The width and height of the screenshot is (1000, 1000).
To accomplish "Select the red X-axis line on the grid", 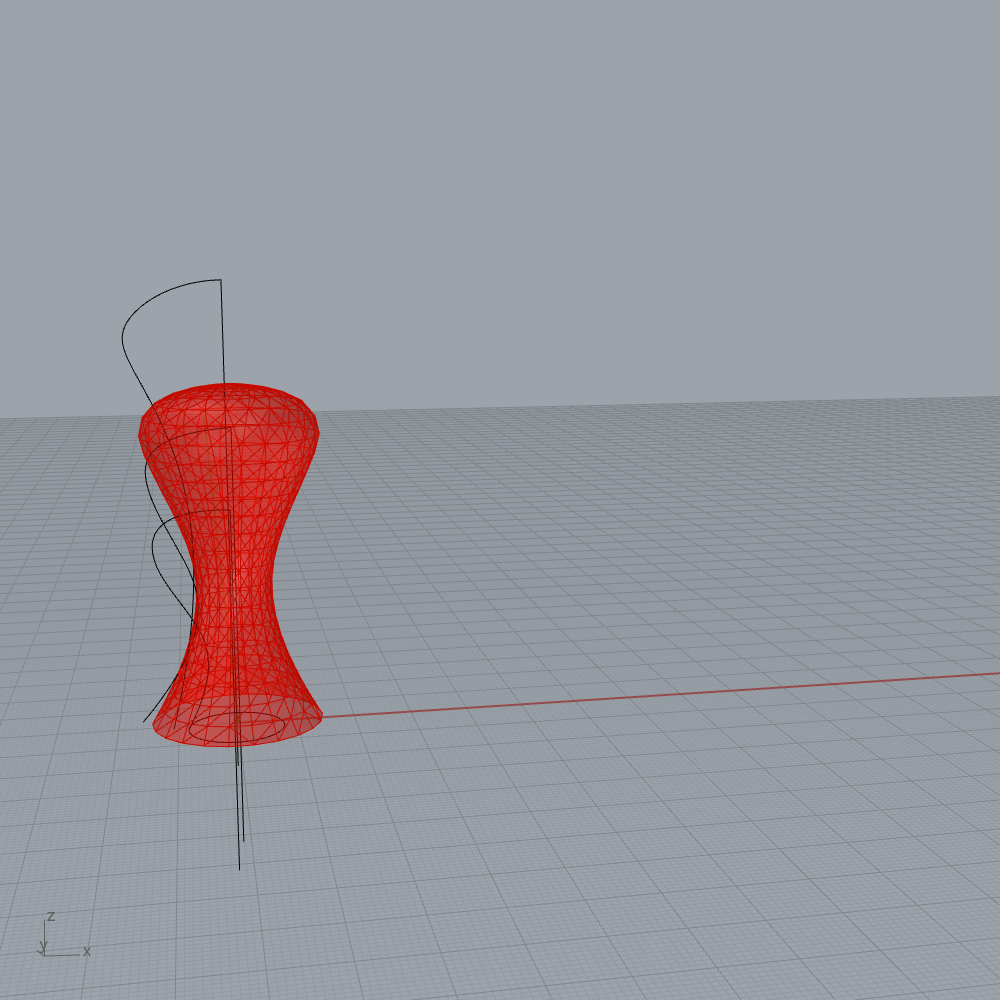I will click(x=650, y=694).
